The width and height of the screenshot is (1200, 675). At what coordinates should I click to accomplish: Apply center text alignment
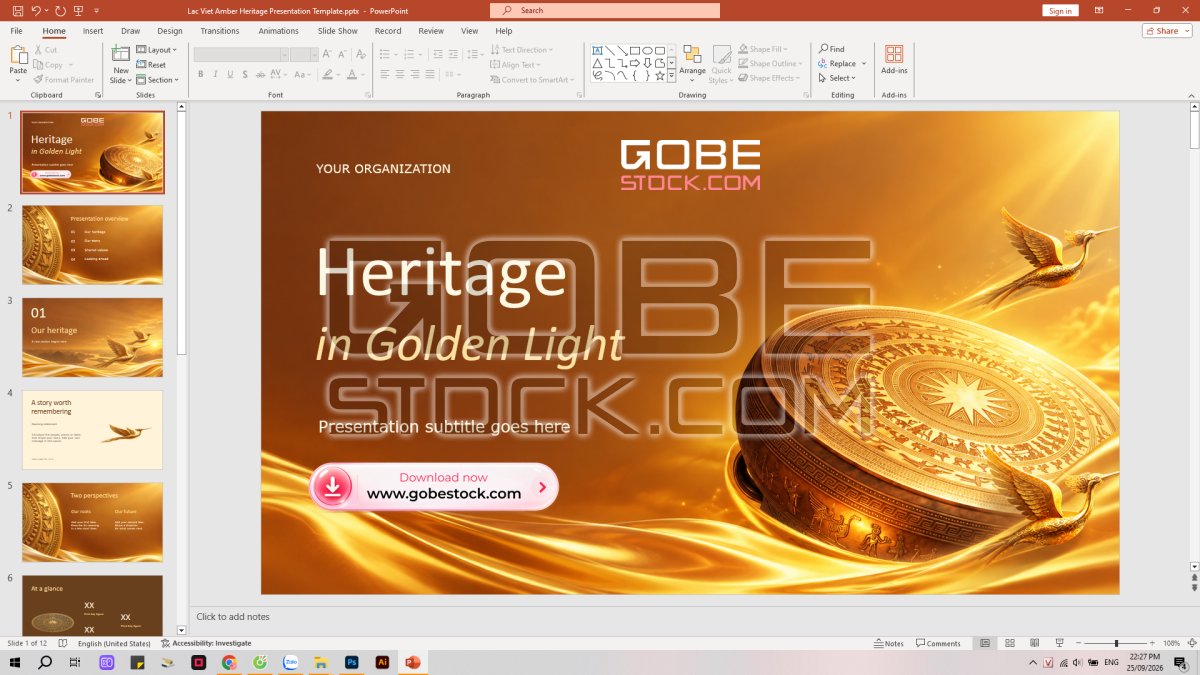coord(400,74)
